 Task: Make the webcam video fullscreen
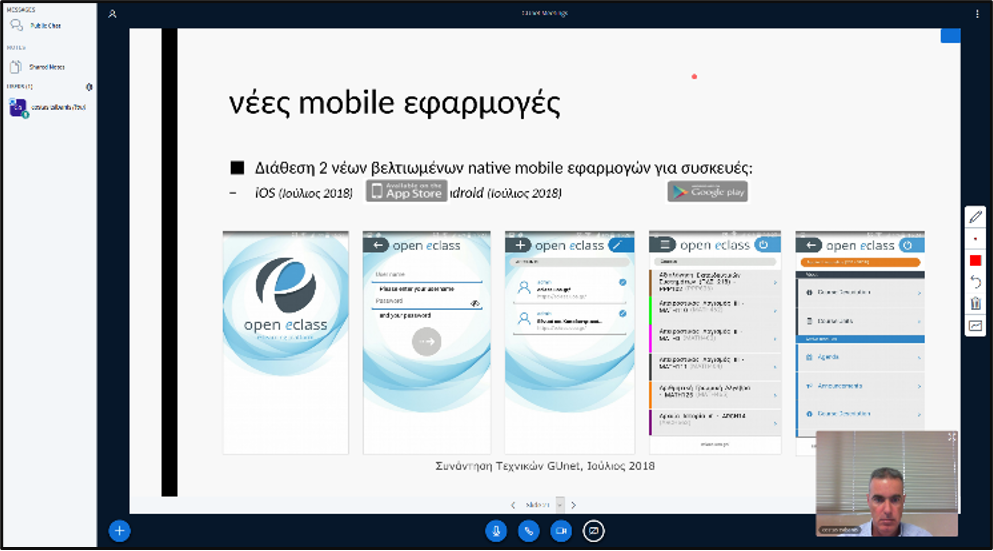951,438
